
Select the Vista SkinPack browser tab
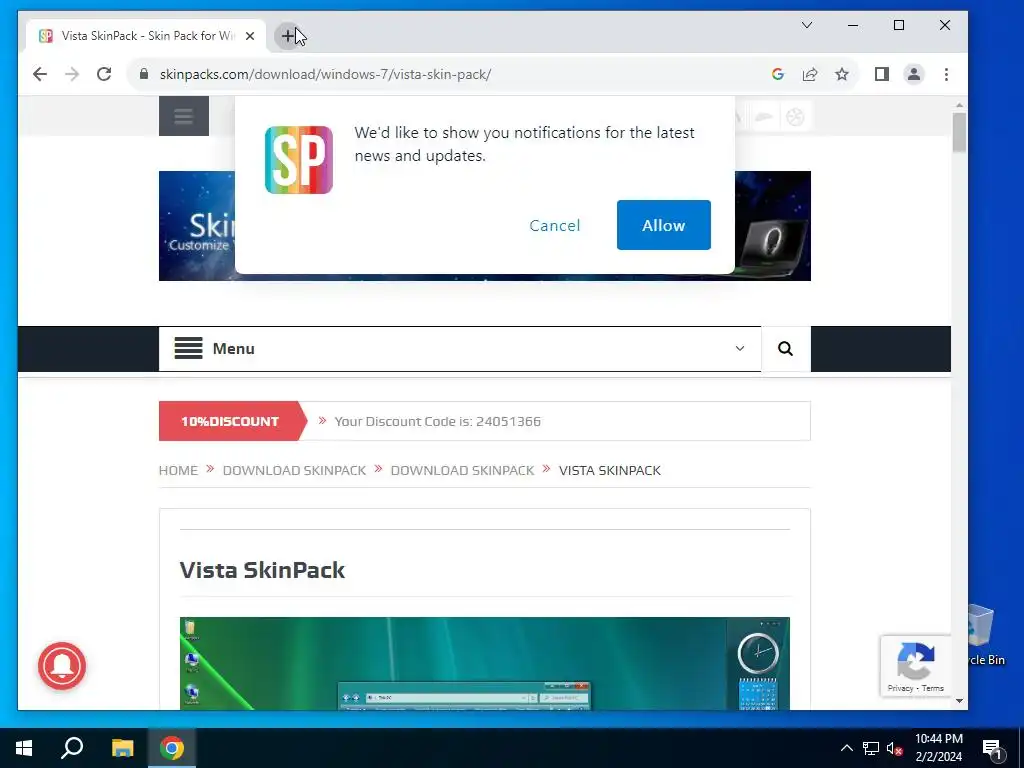(146, 36)
